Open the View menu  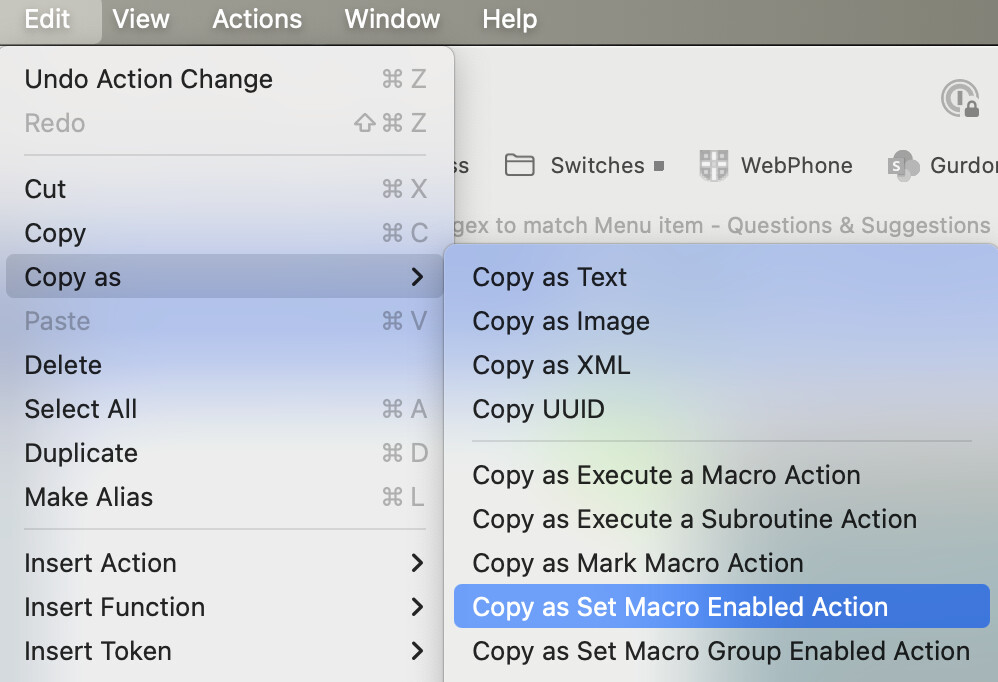pyautogui.click(x=140, y=19)
